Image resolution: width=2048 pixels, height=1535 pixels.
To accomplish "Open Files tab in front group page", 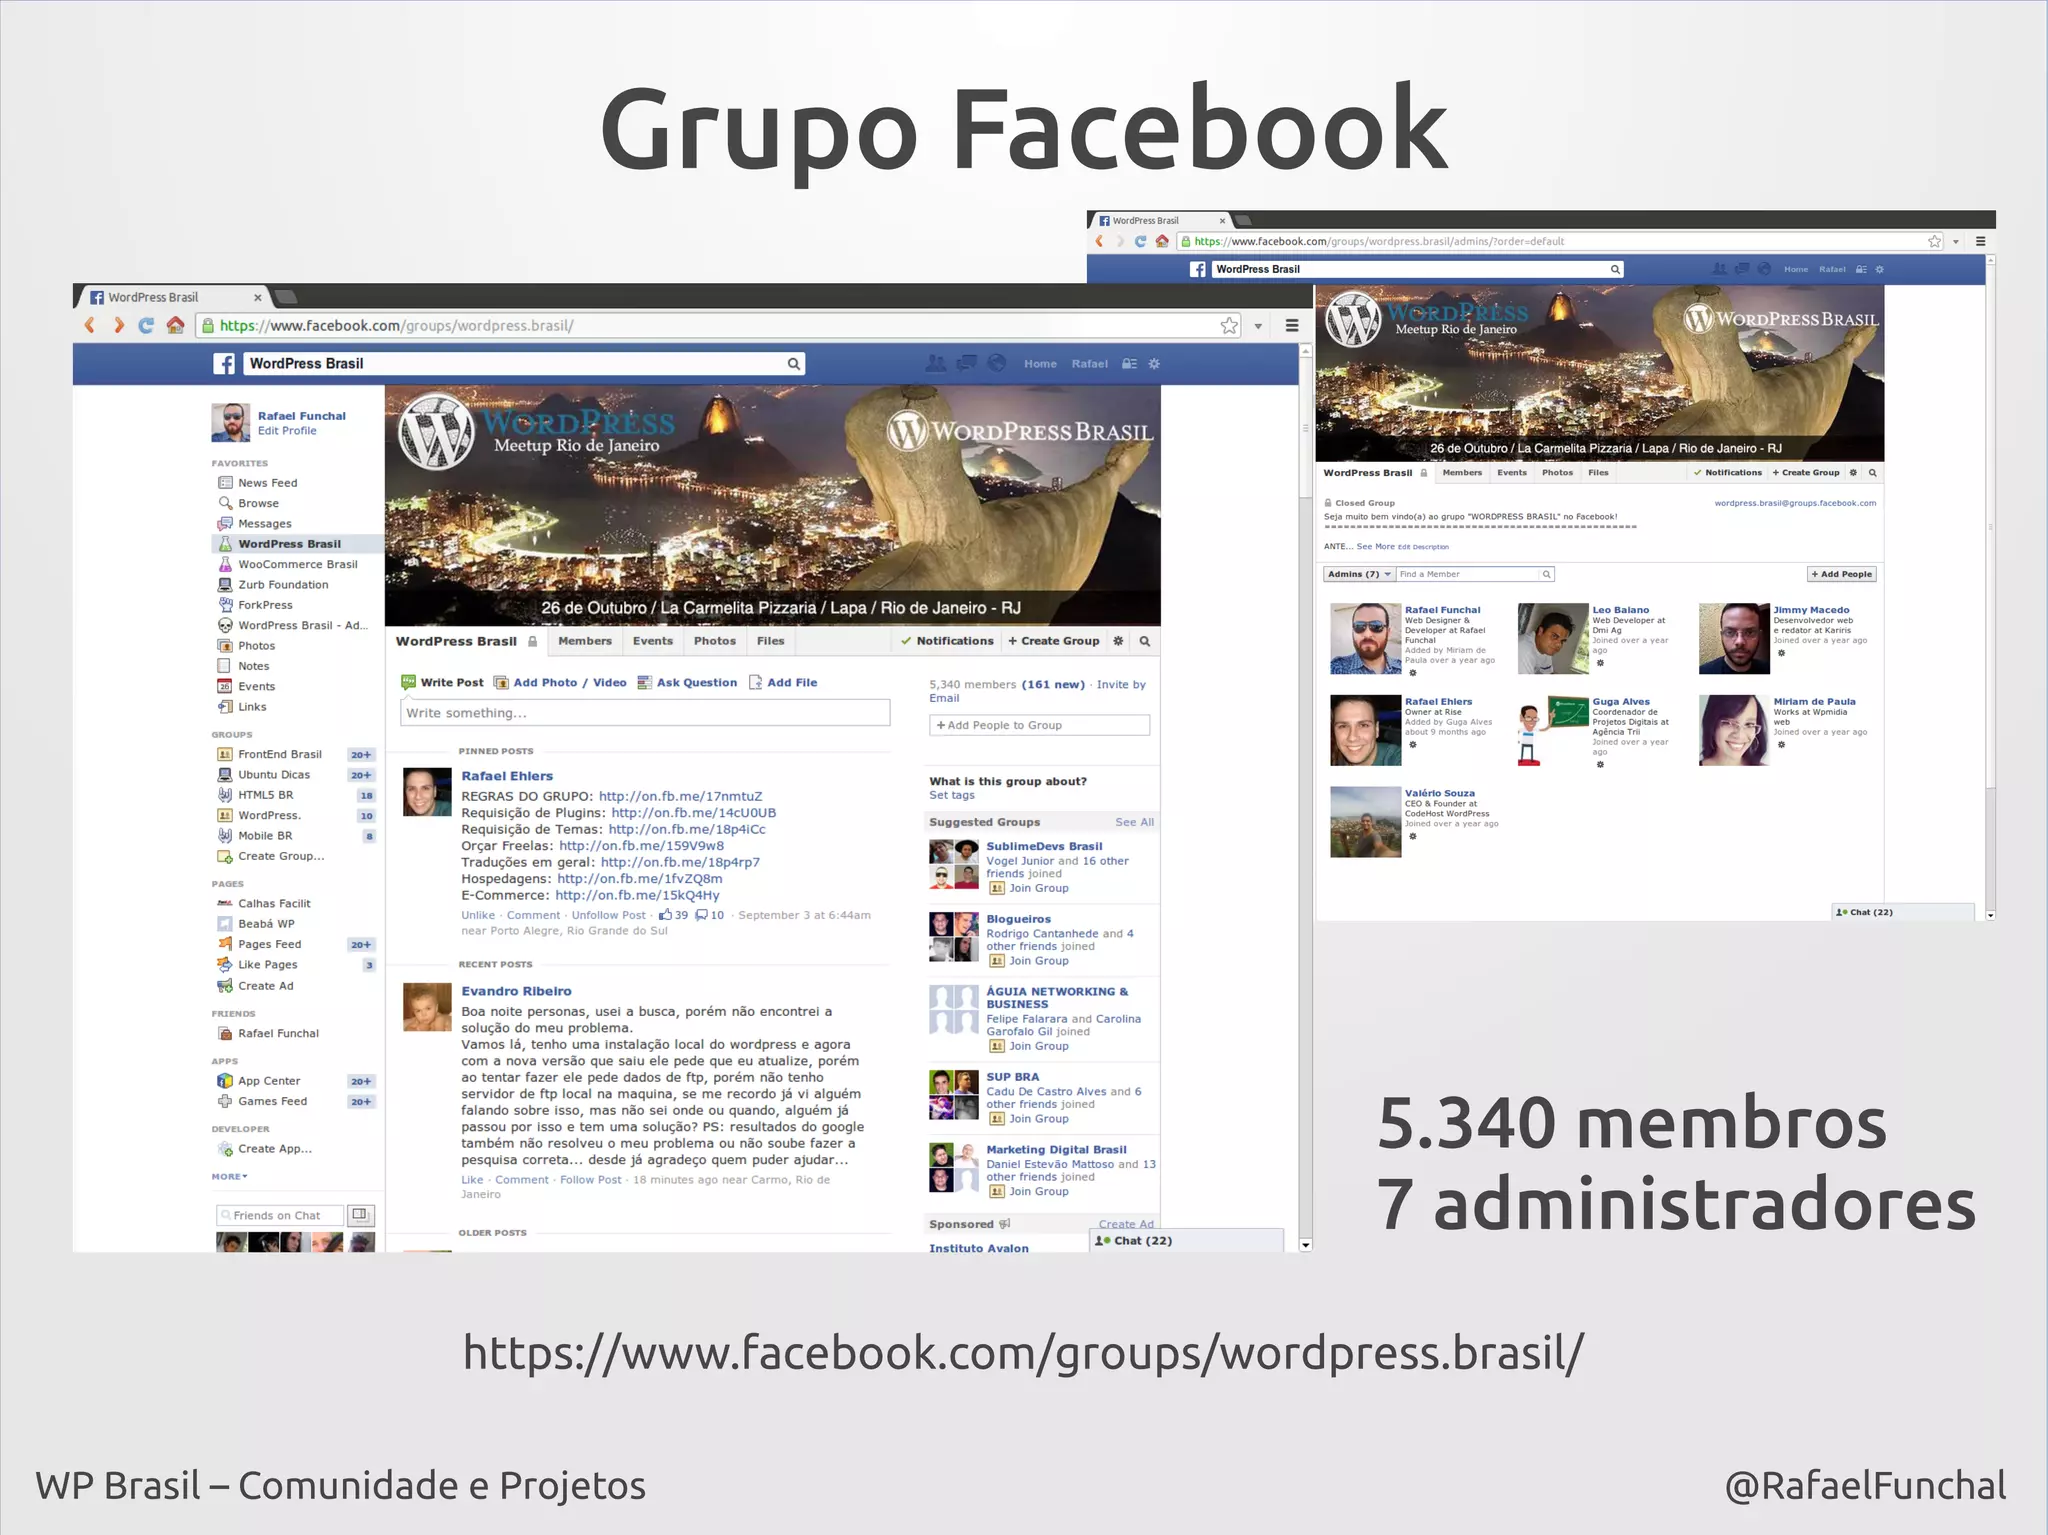I will point(771,641).
